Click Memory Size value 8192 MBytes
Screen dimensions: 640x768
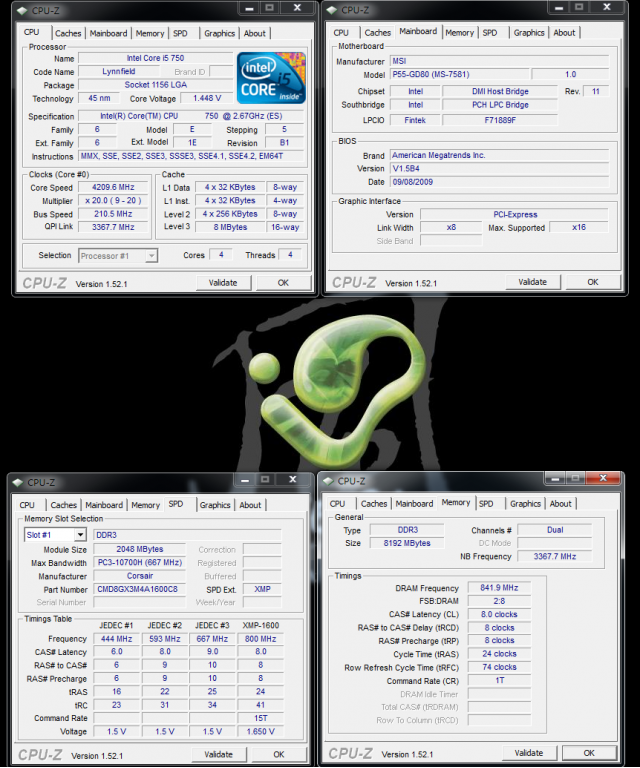[x=407, y=543]
